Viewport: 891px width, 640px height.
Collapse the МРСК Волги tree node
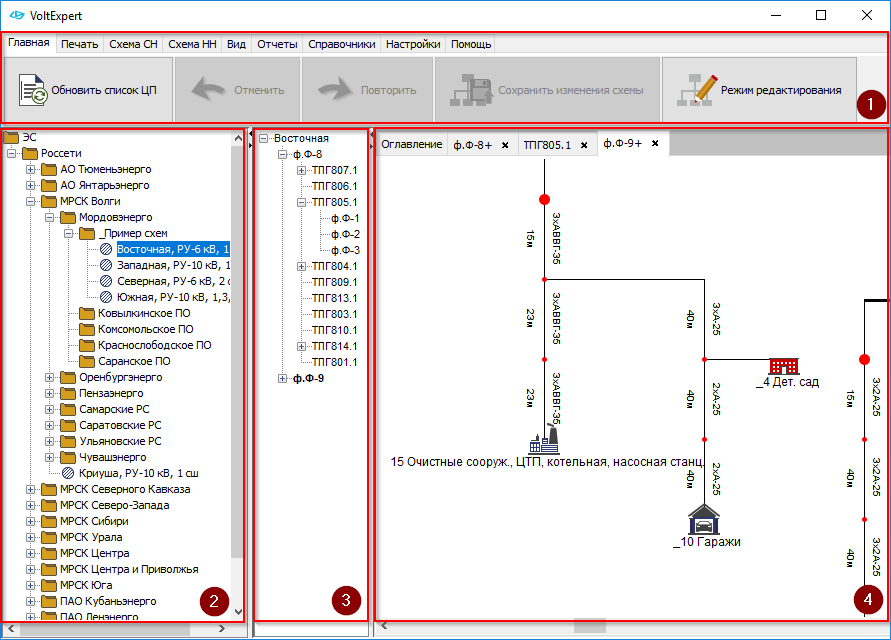point(31,201)
